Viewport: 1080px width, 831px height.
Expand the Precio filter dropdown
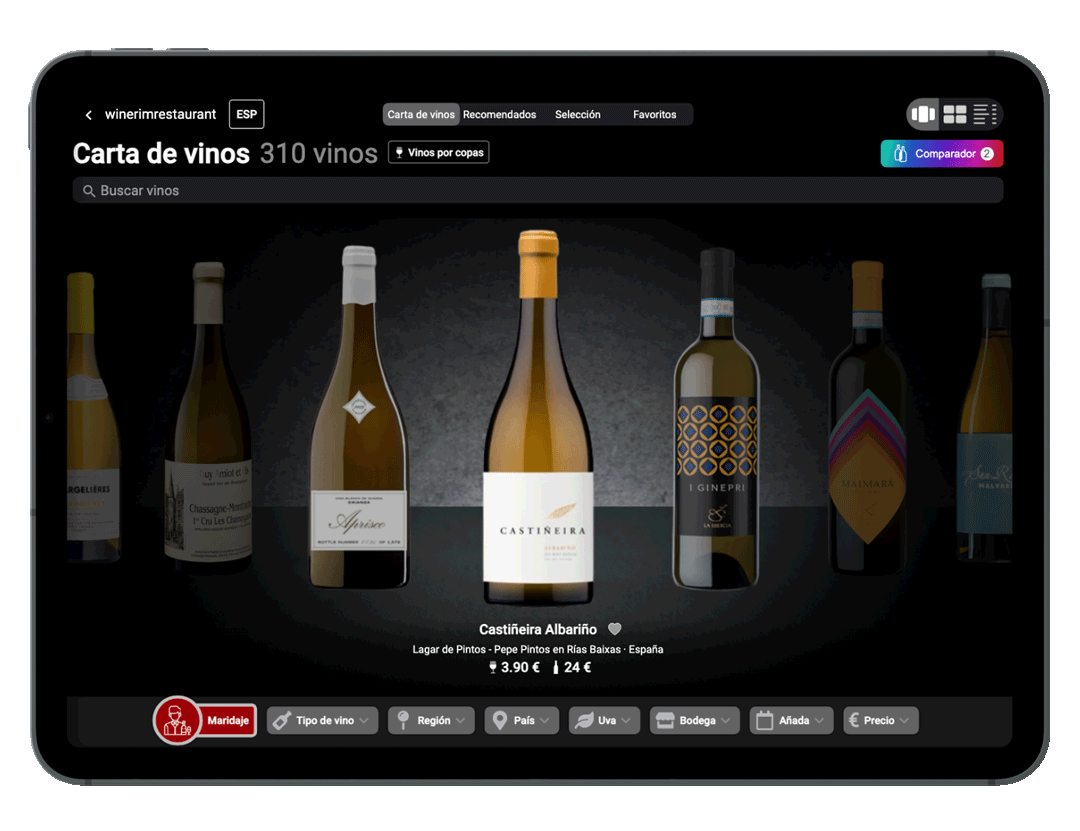881,719
